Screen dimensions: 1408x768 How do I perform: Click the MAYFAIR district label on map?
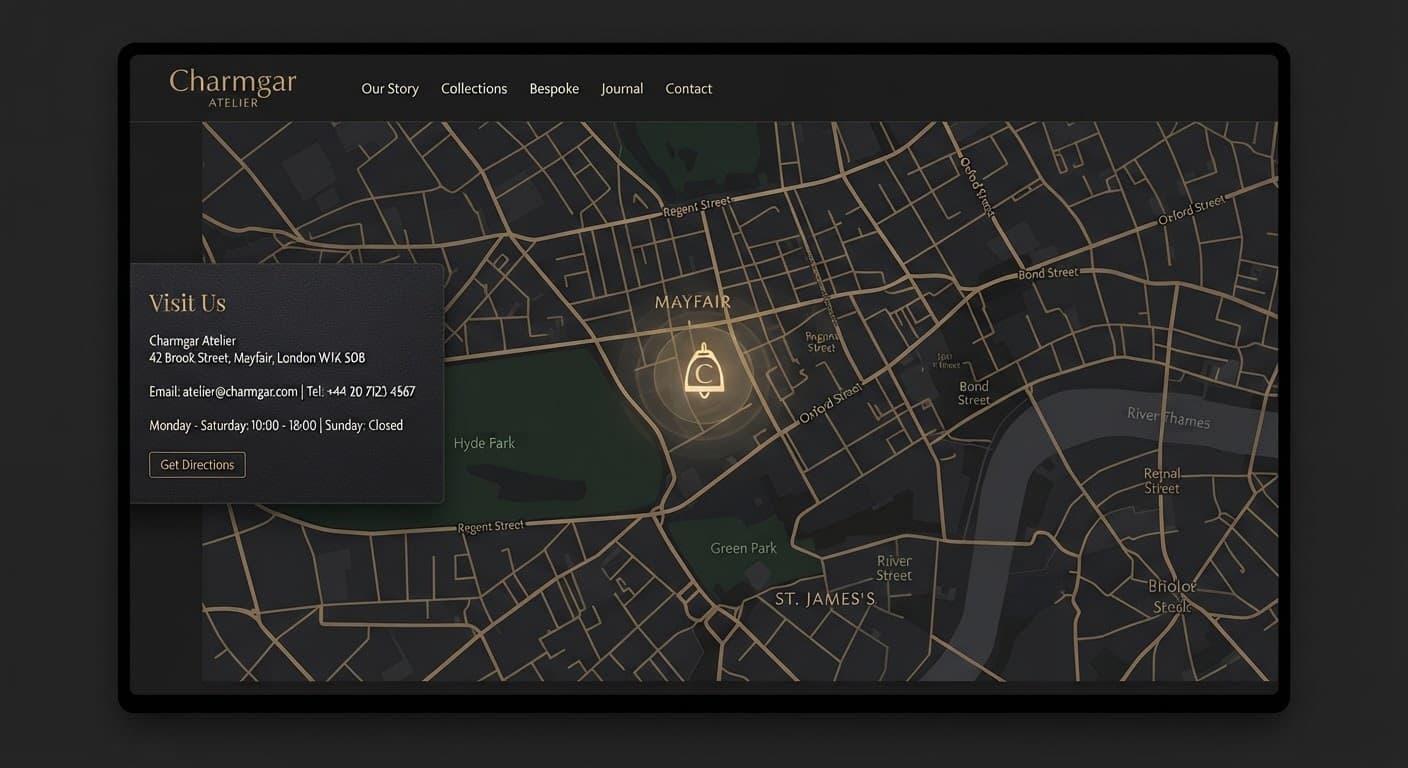coord(692,302)
